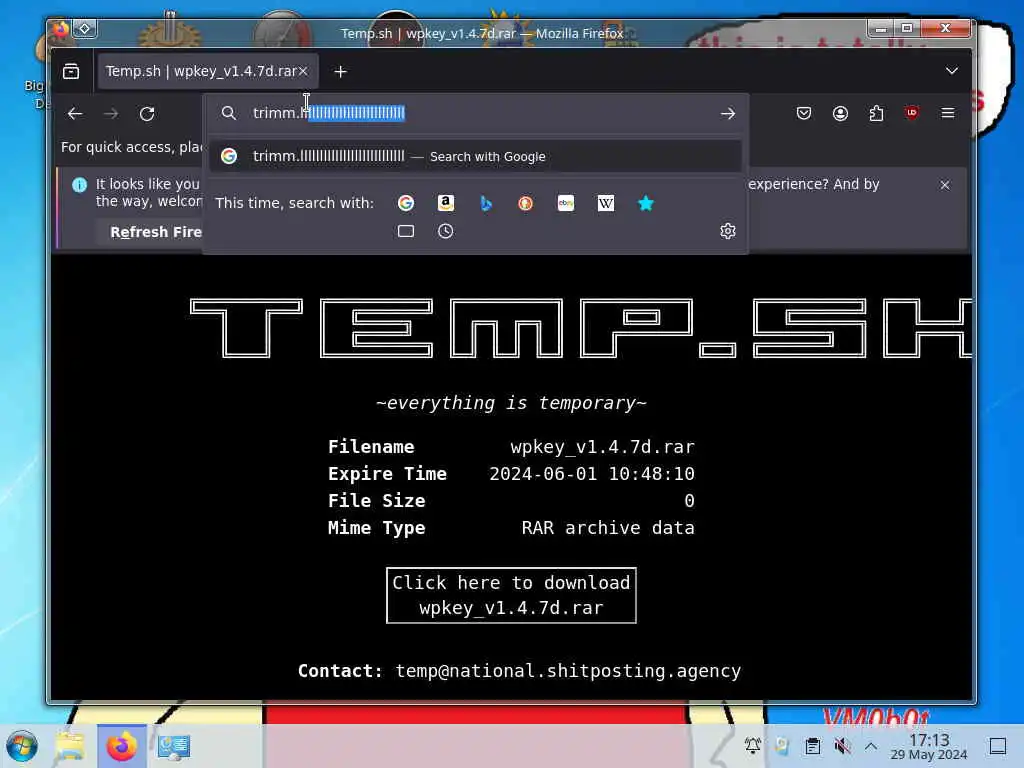Image resolution: width=1024 pixels, height=768 pixels.
Task: Search history with the clock icon
Action: click(x=445, y=231)
